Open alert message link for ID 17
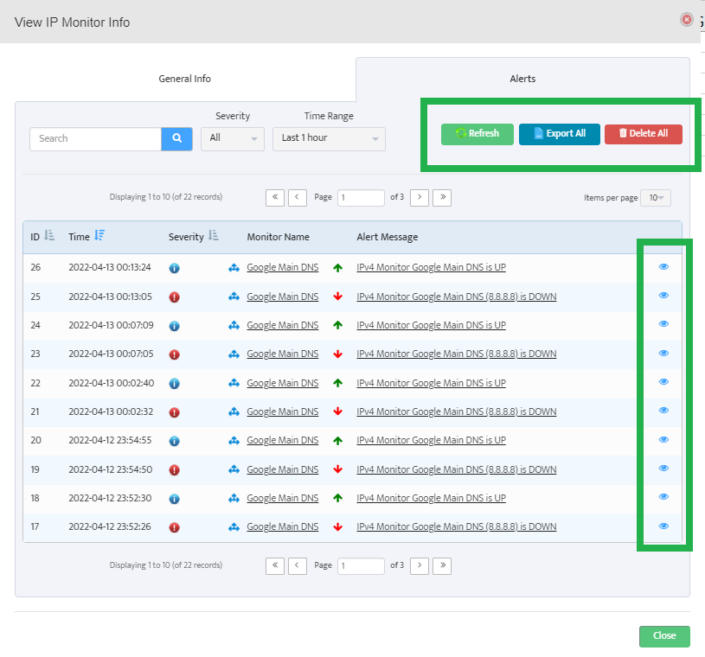 click(x=456, y=527)
